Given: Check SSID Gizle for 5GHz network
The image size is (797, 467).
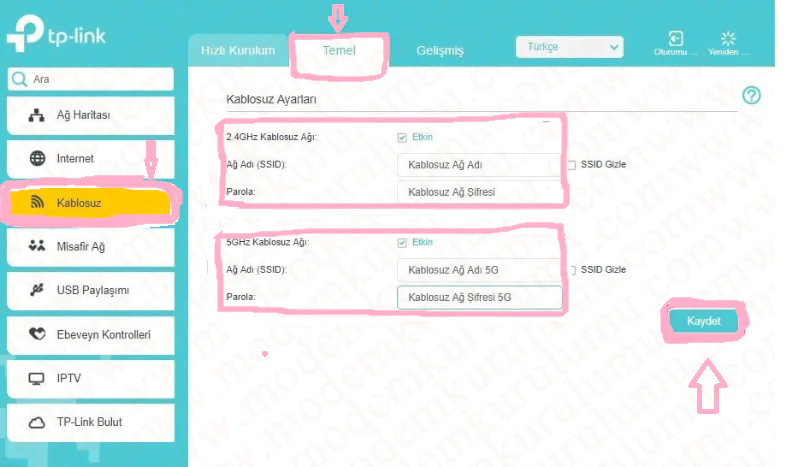Looking at the screenshot, I should click(x=572, y=270).
